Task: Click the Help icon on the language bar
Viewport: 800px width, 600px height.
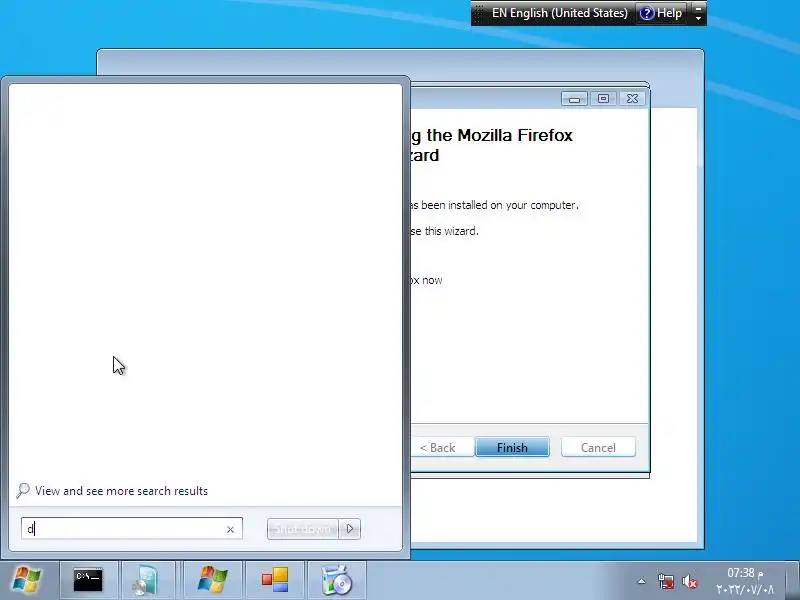Action: (661, 13)
